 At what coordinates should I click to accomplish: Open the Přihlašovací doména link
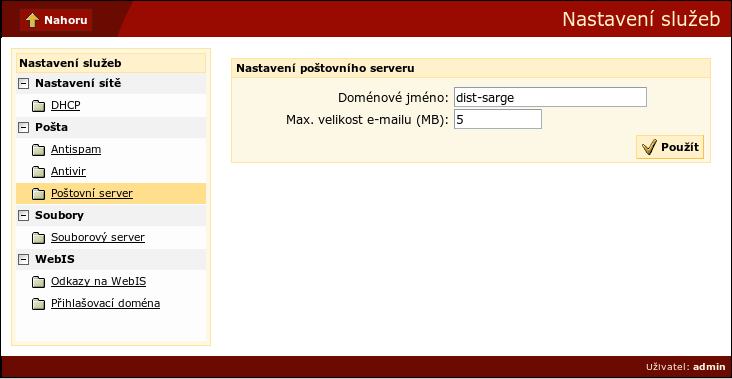(106, 303)
